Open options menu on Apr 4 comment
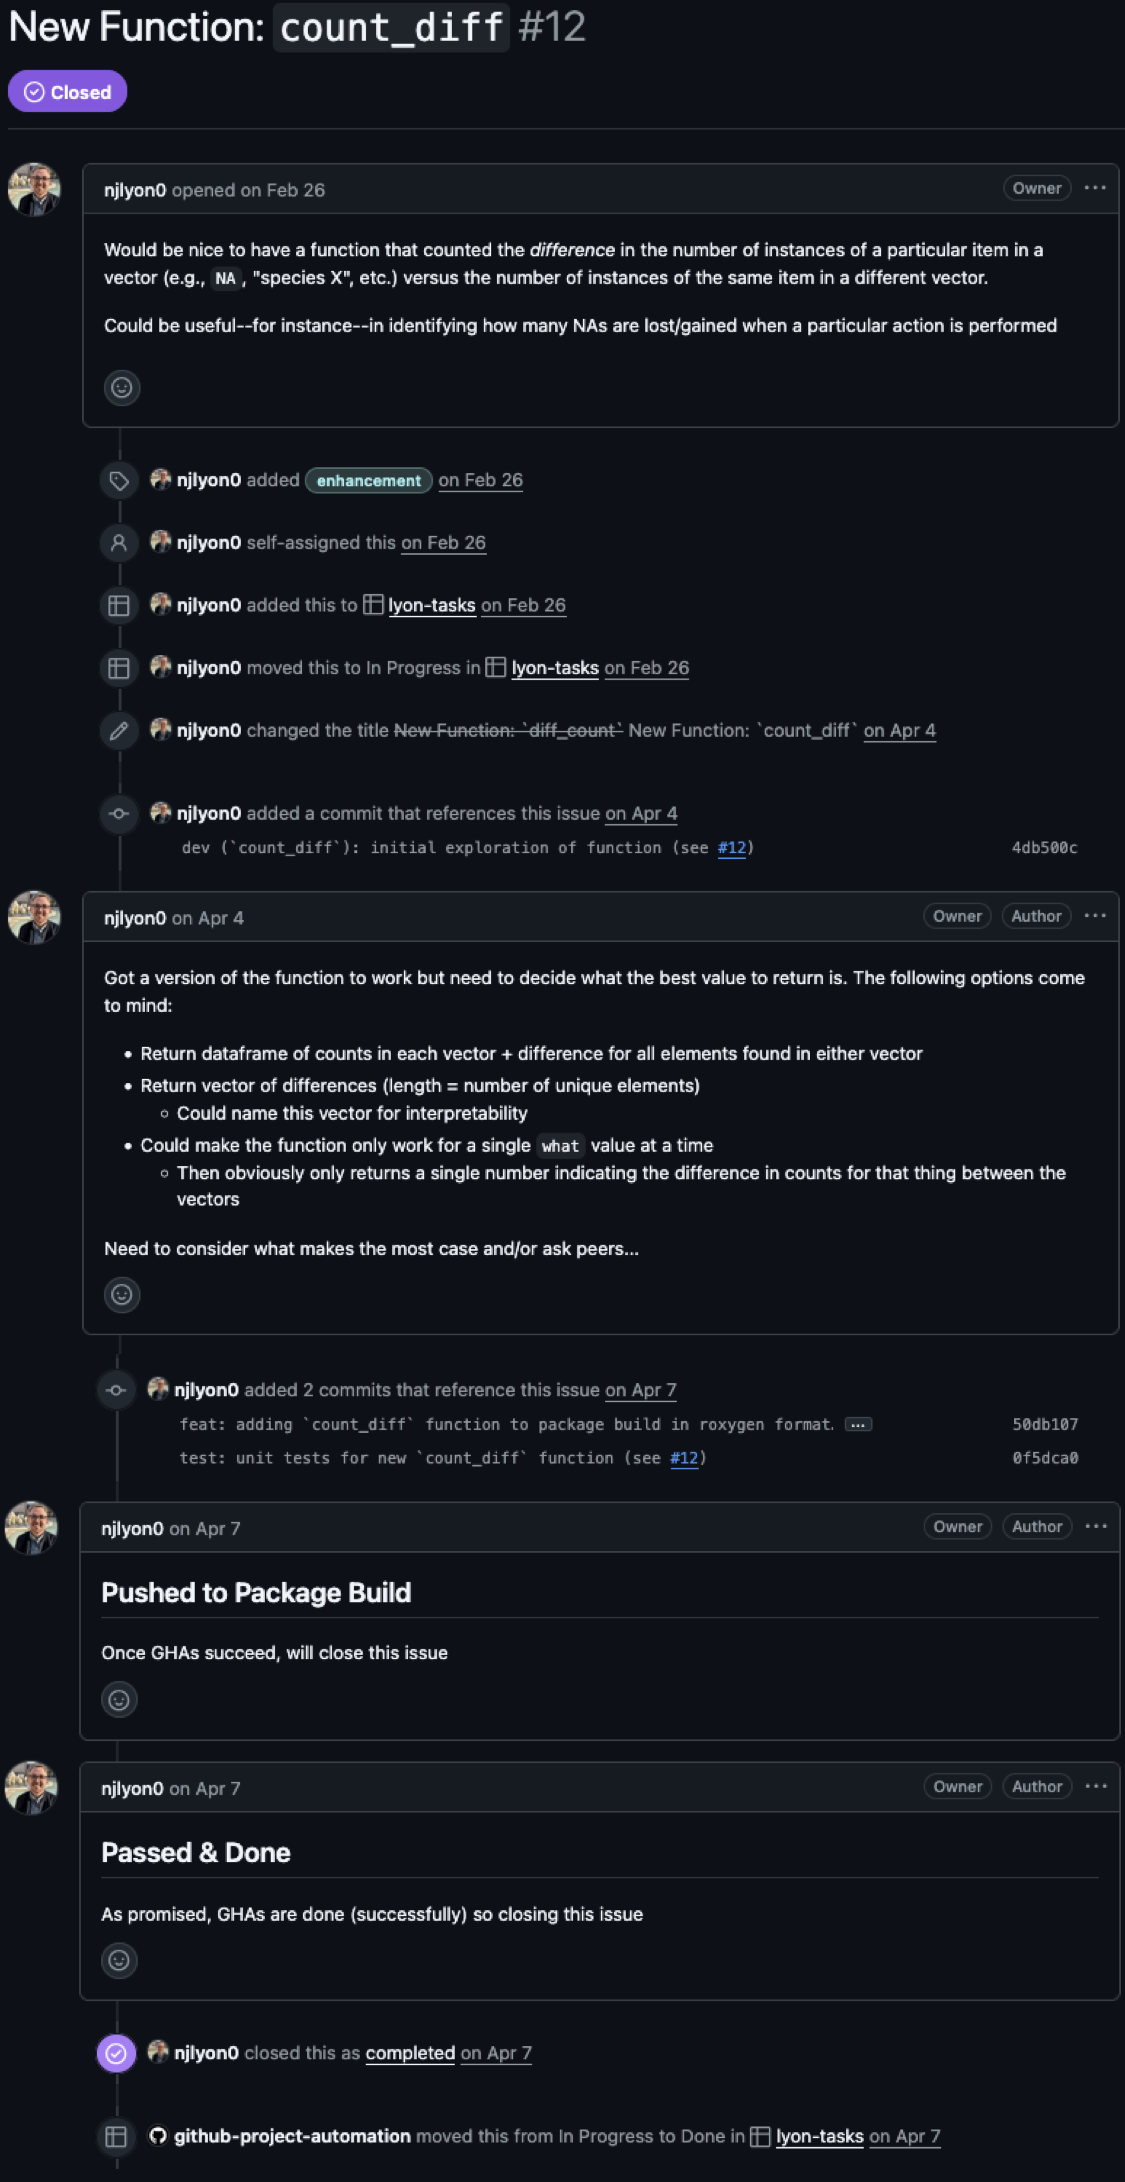 [x=1095, y=916]
